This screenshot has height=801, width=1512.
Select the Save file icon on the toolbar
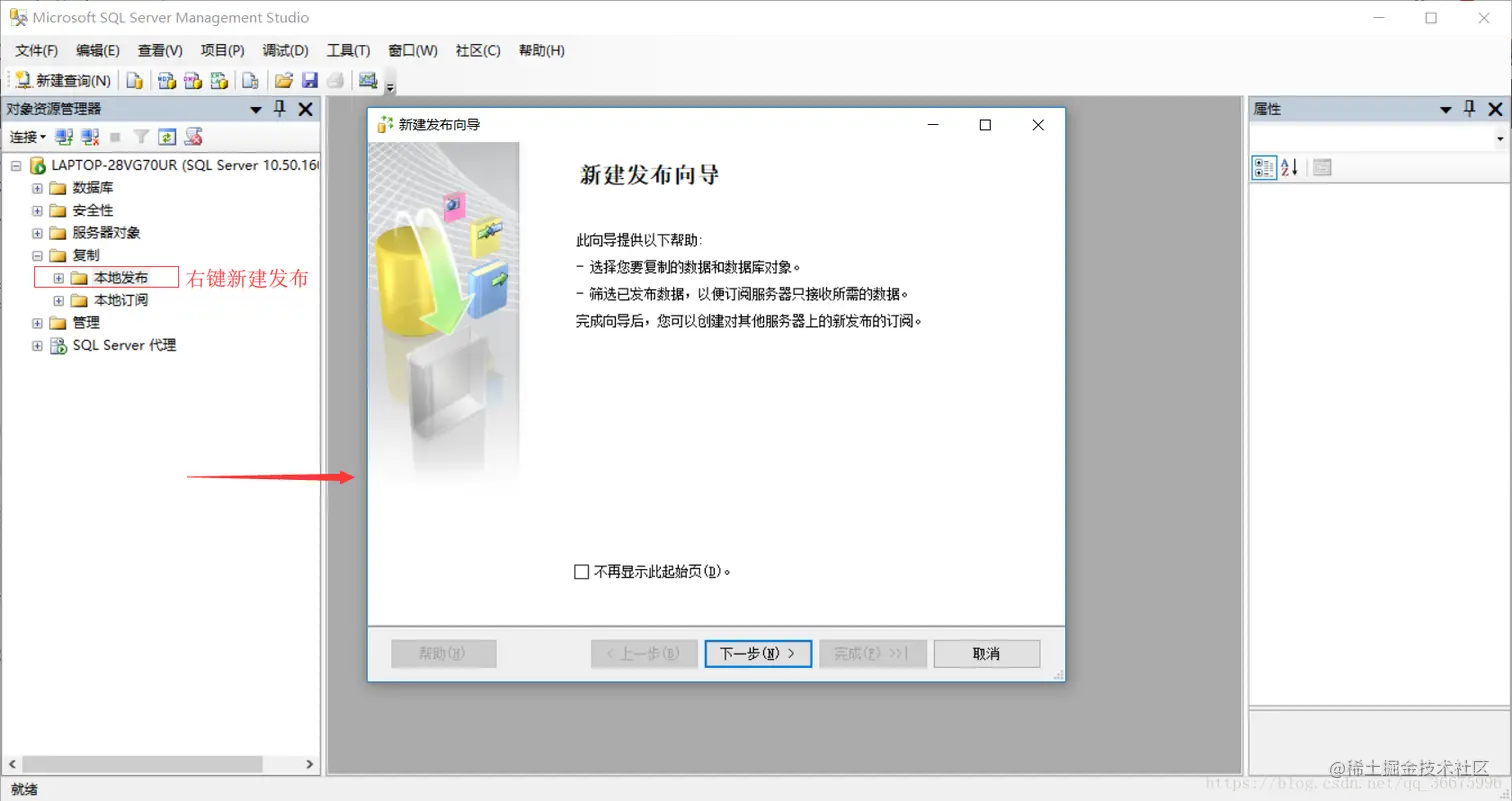310,80
